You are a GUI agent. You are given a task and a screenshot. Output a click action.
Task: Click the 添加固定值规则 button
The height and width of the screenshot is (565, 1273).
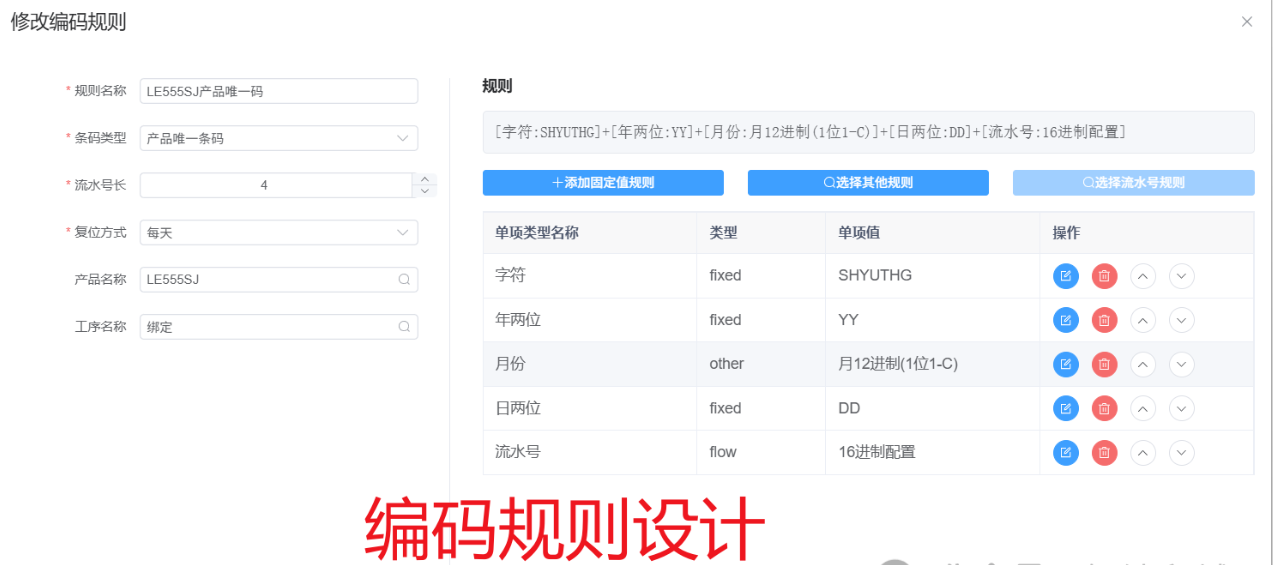pos(603,183)
